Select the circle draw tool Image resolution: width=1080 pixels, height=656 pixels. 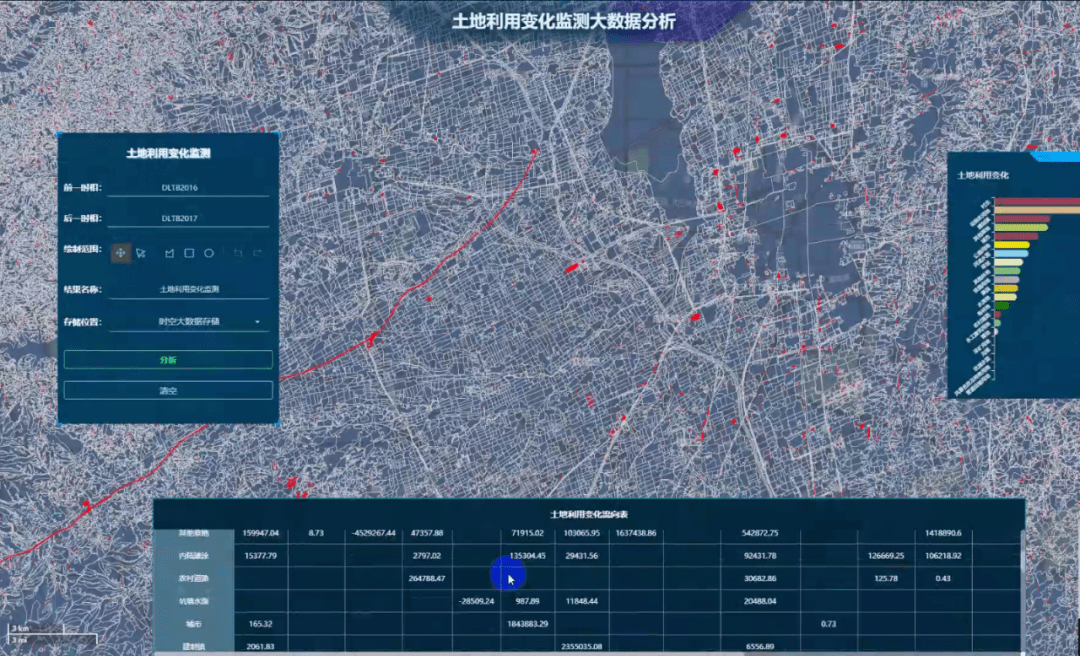pyautogui.click(x=209, y=254)
